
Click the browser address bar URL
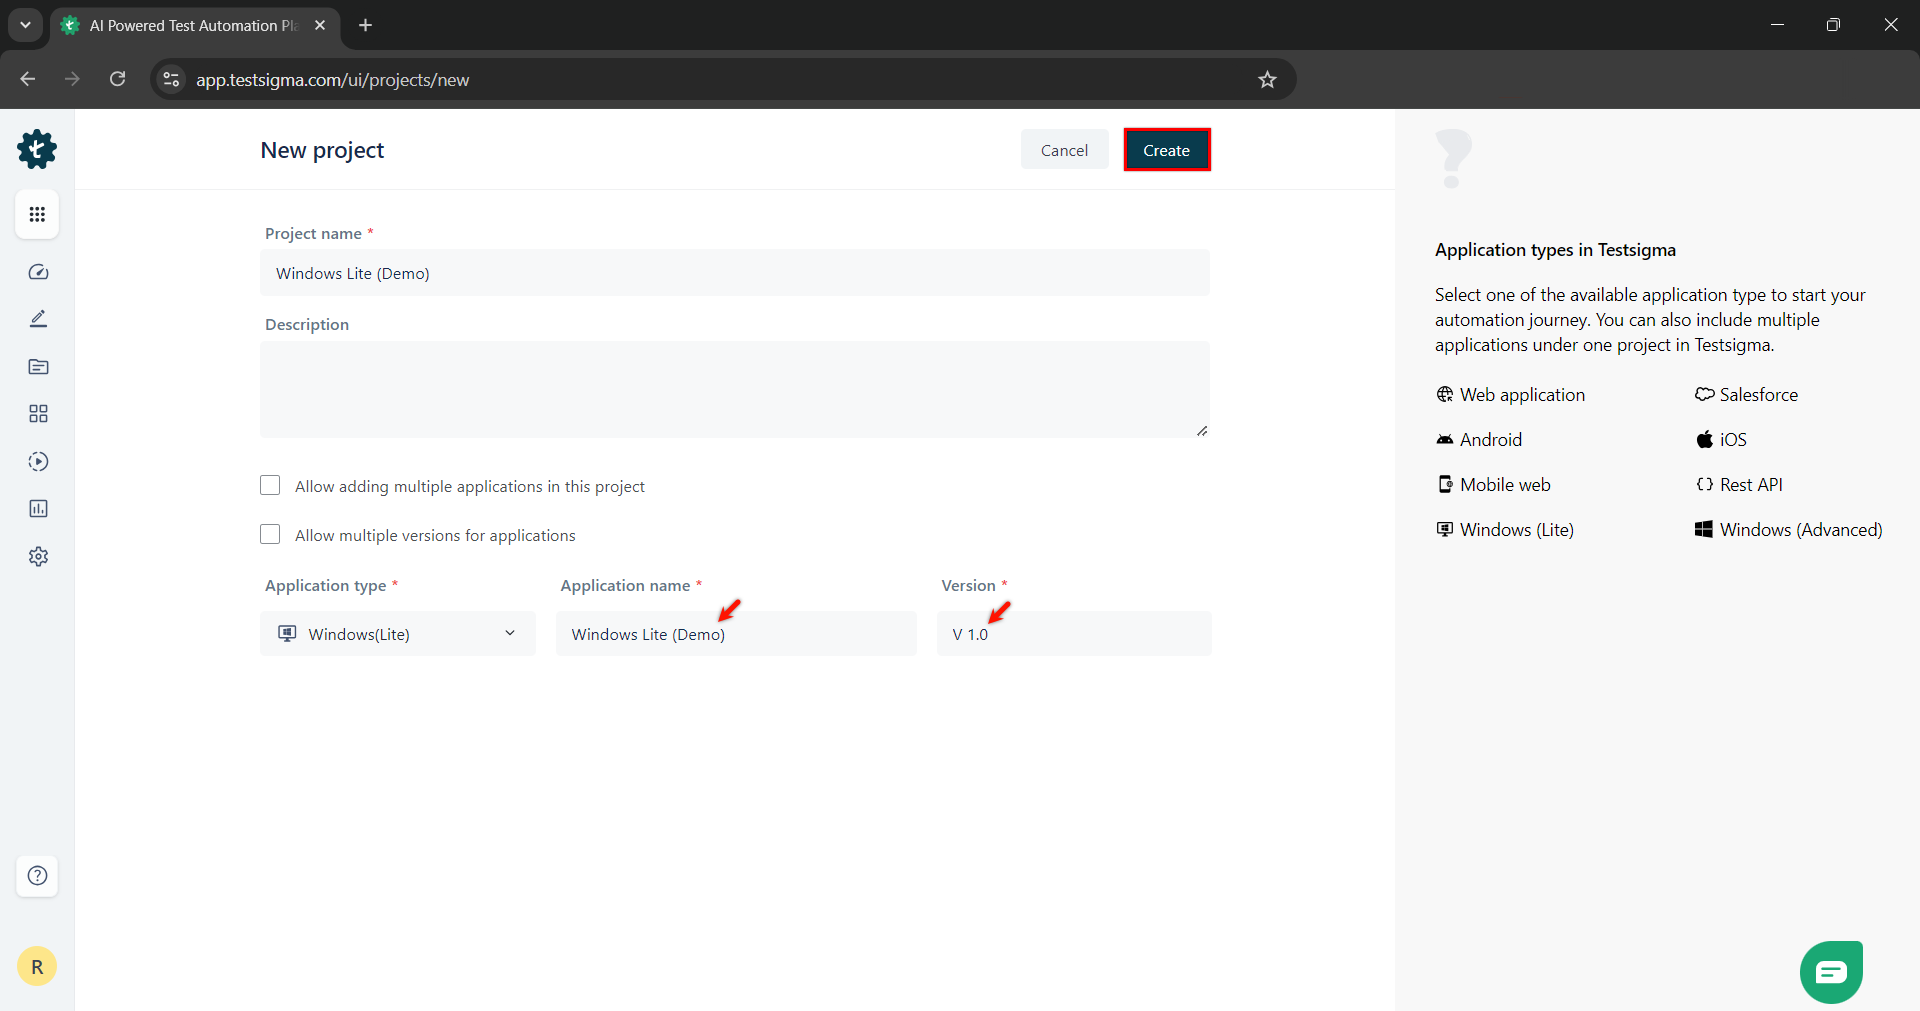pyautogui.click(x=332, y=80)
